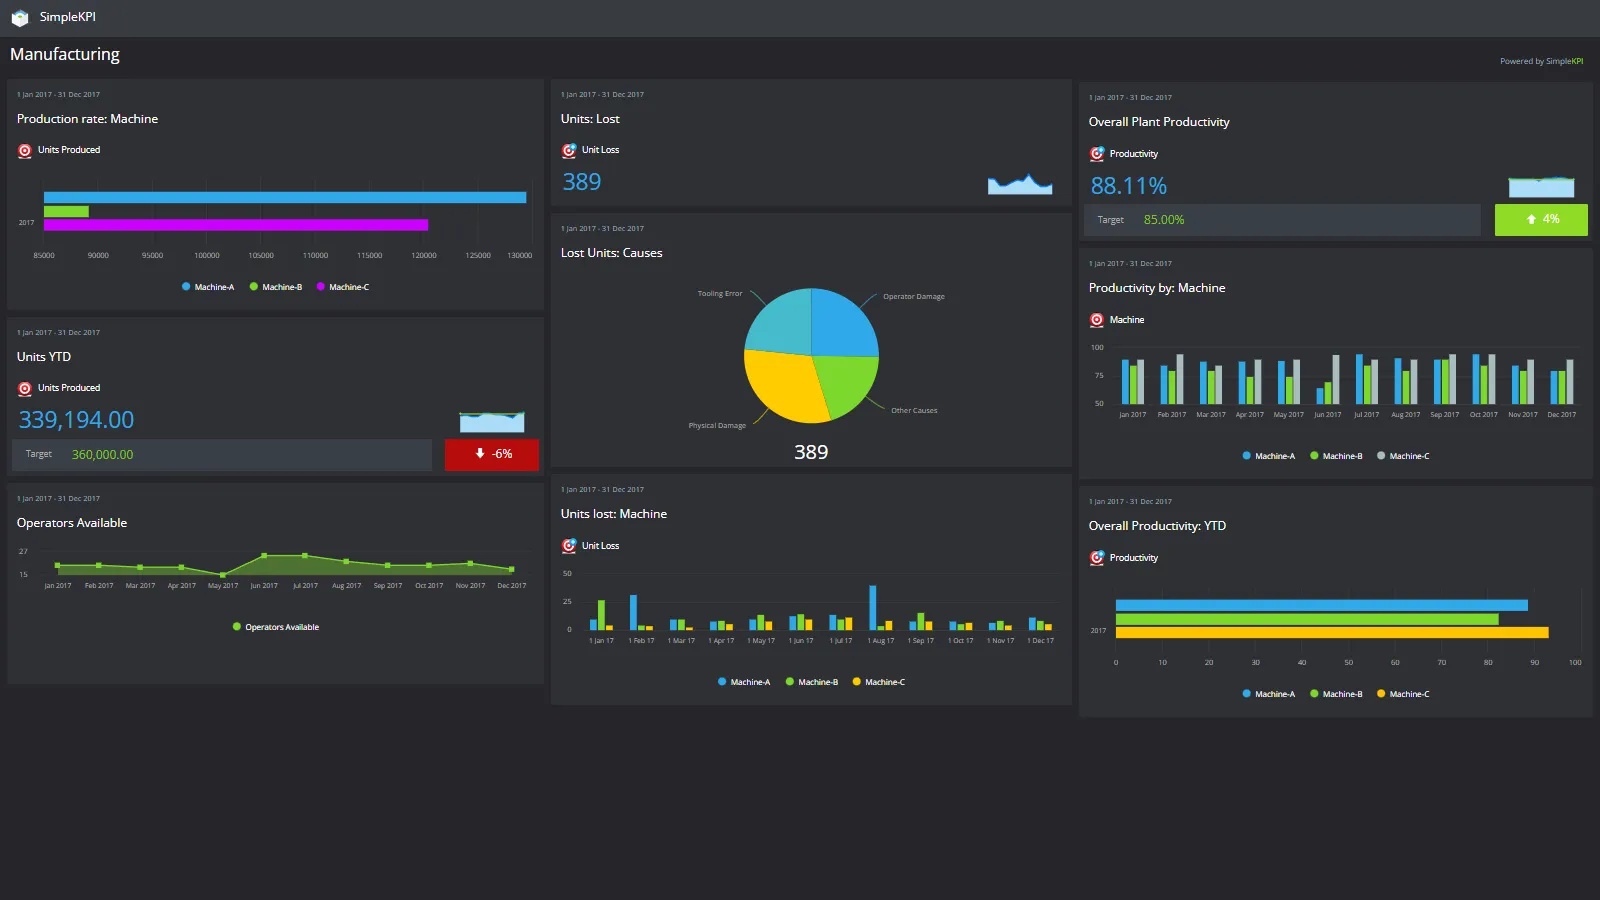Toggle Machine-C legend in Units lost: Machine
This screenshot has width=1600, height=900.
coord(879,681)
